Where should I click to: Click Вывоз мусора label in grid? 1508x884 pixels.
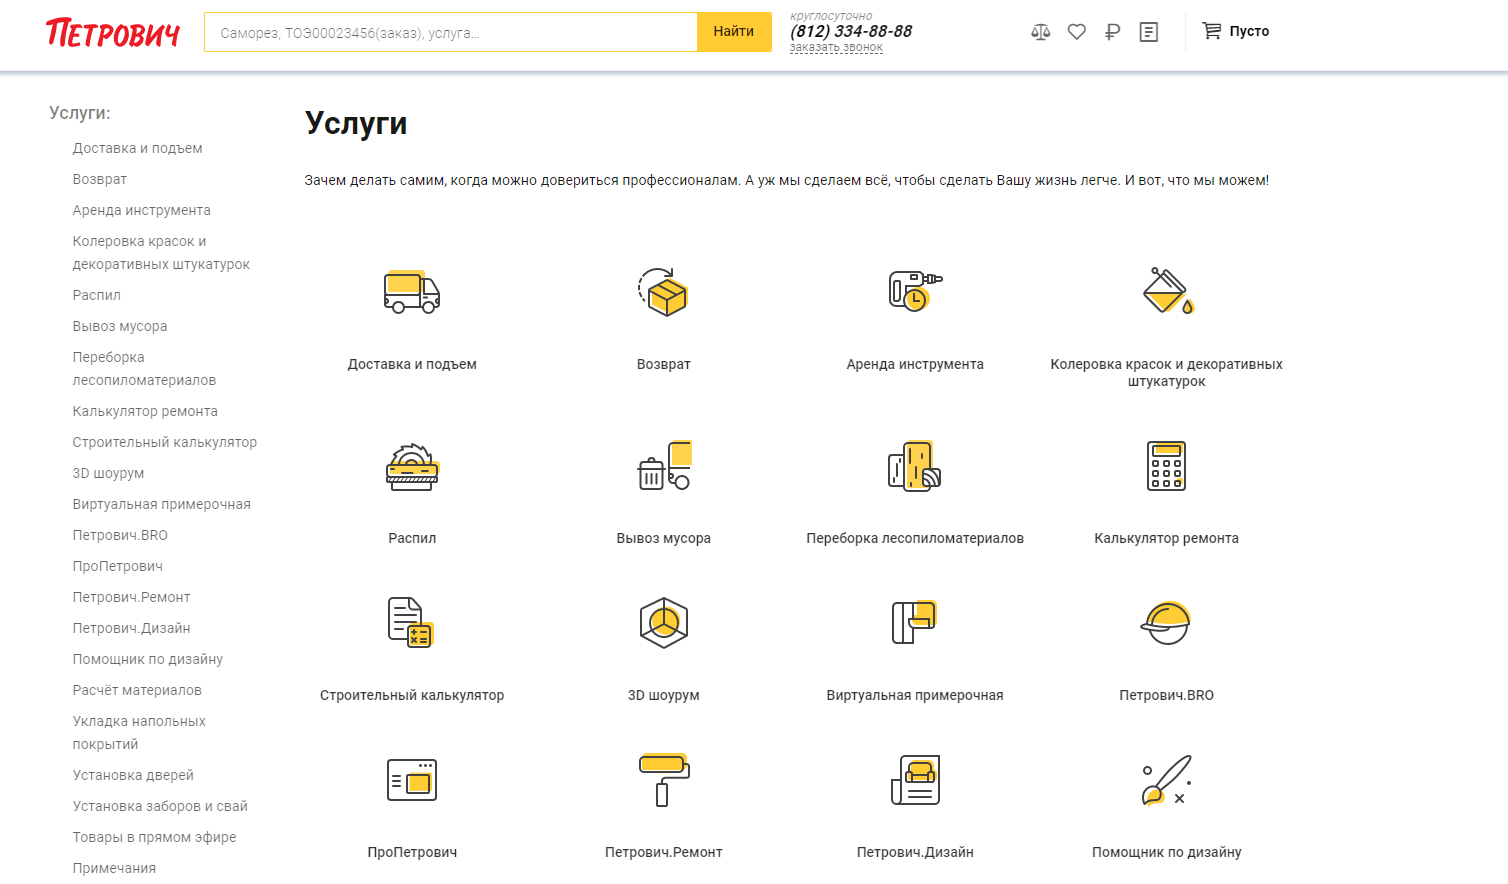pyautogui.click(x=664, y=538)
